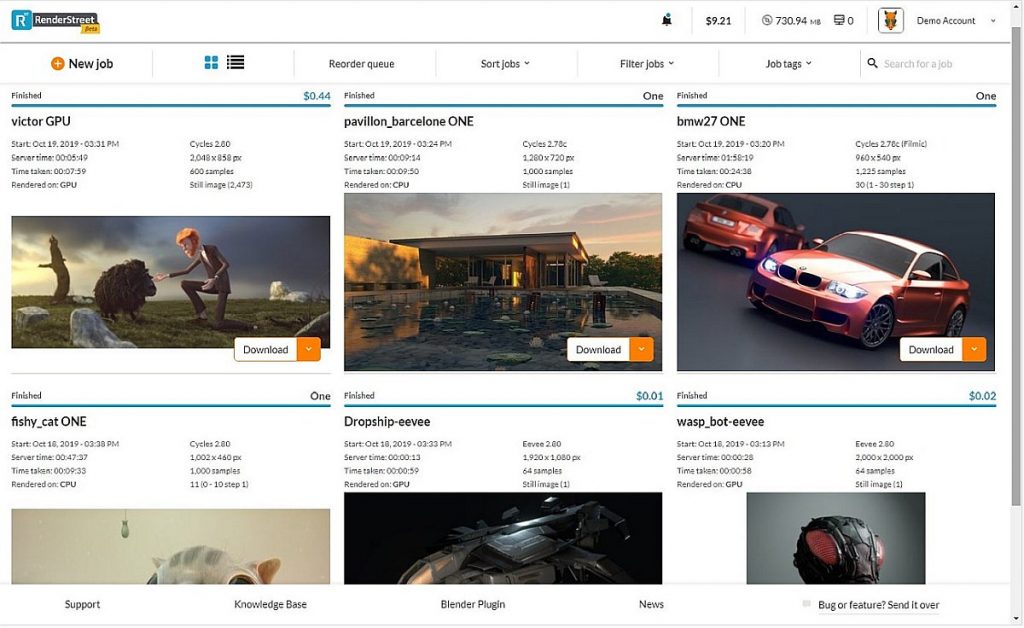This screenshot has width=1024, height=628.
Task: Expand the Download options for victor GPU
Action: pos(308,349)
